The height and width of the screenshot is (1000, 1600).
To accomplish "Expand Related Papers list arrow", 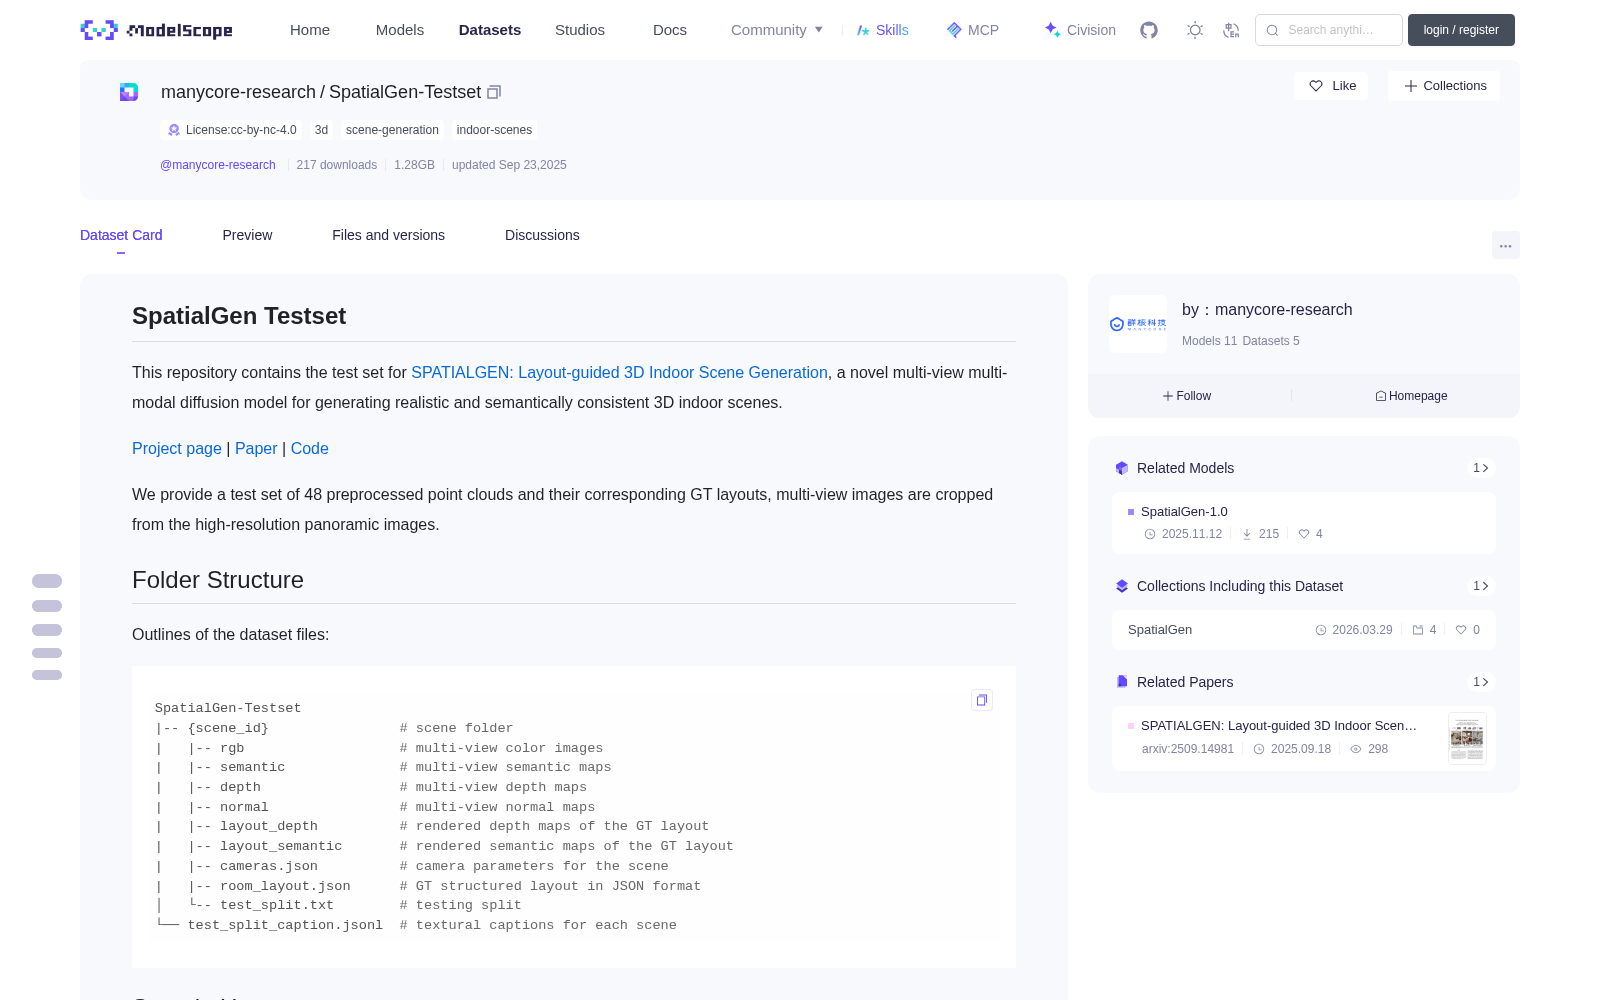I will 1481,682.
